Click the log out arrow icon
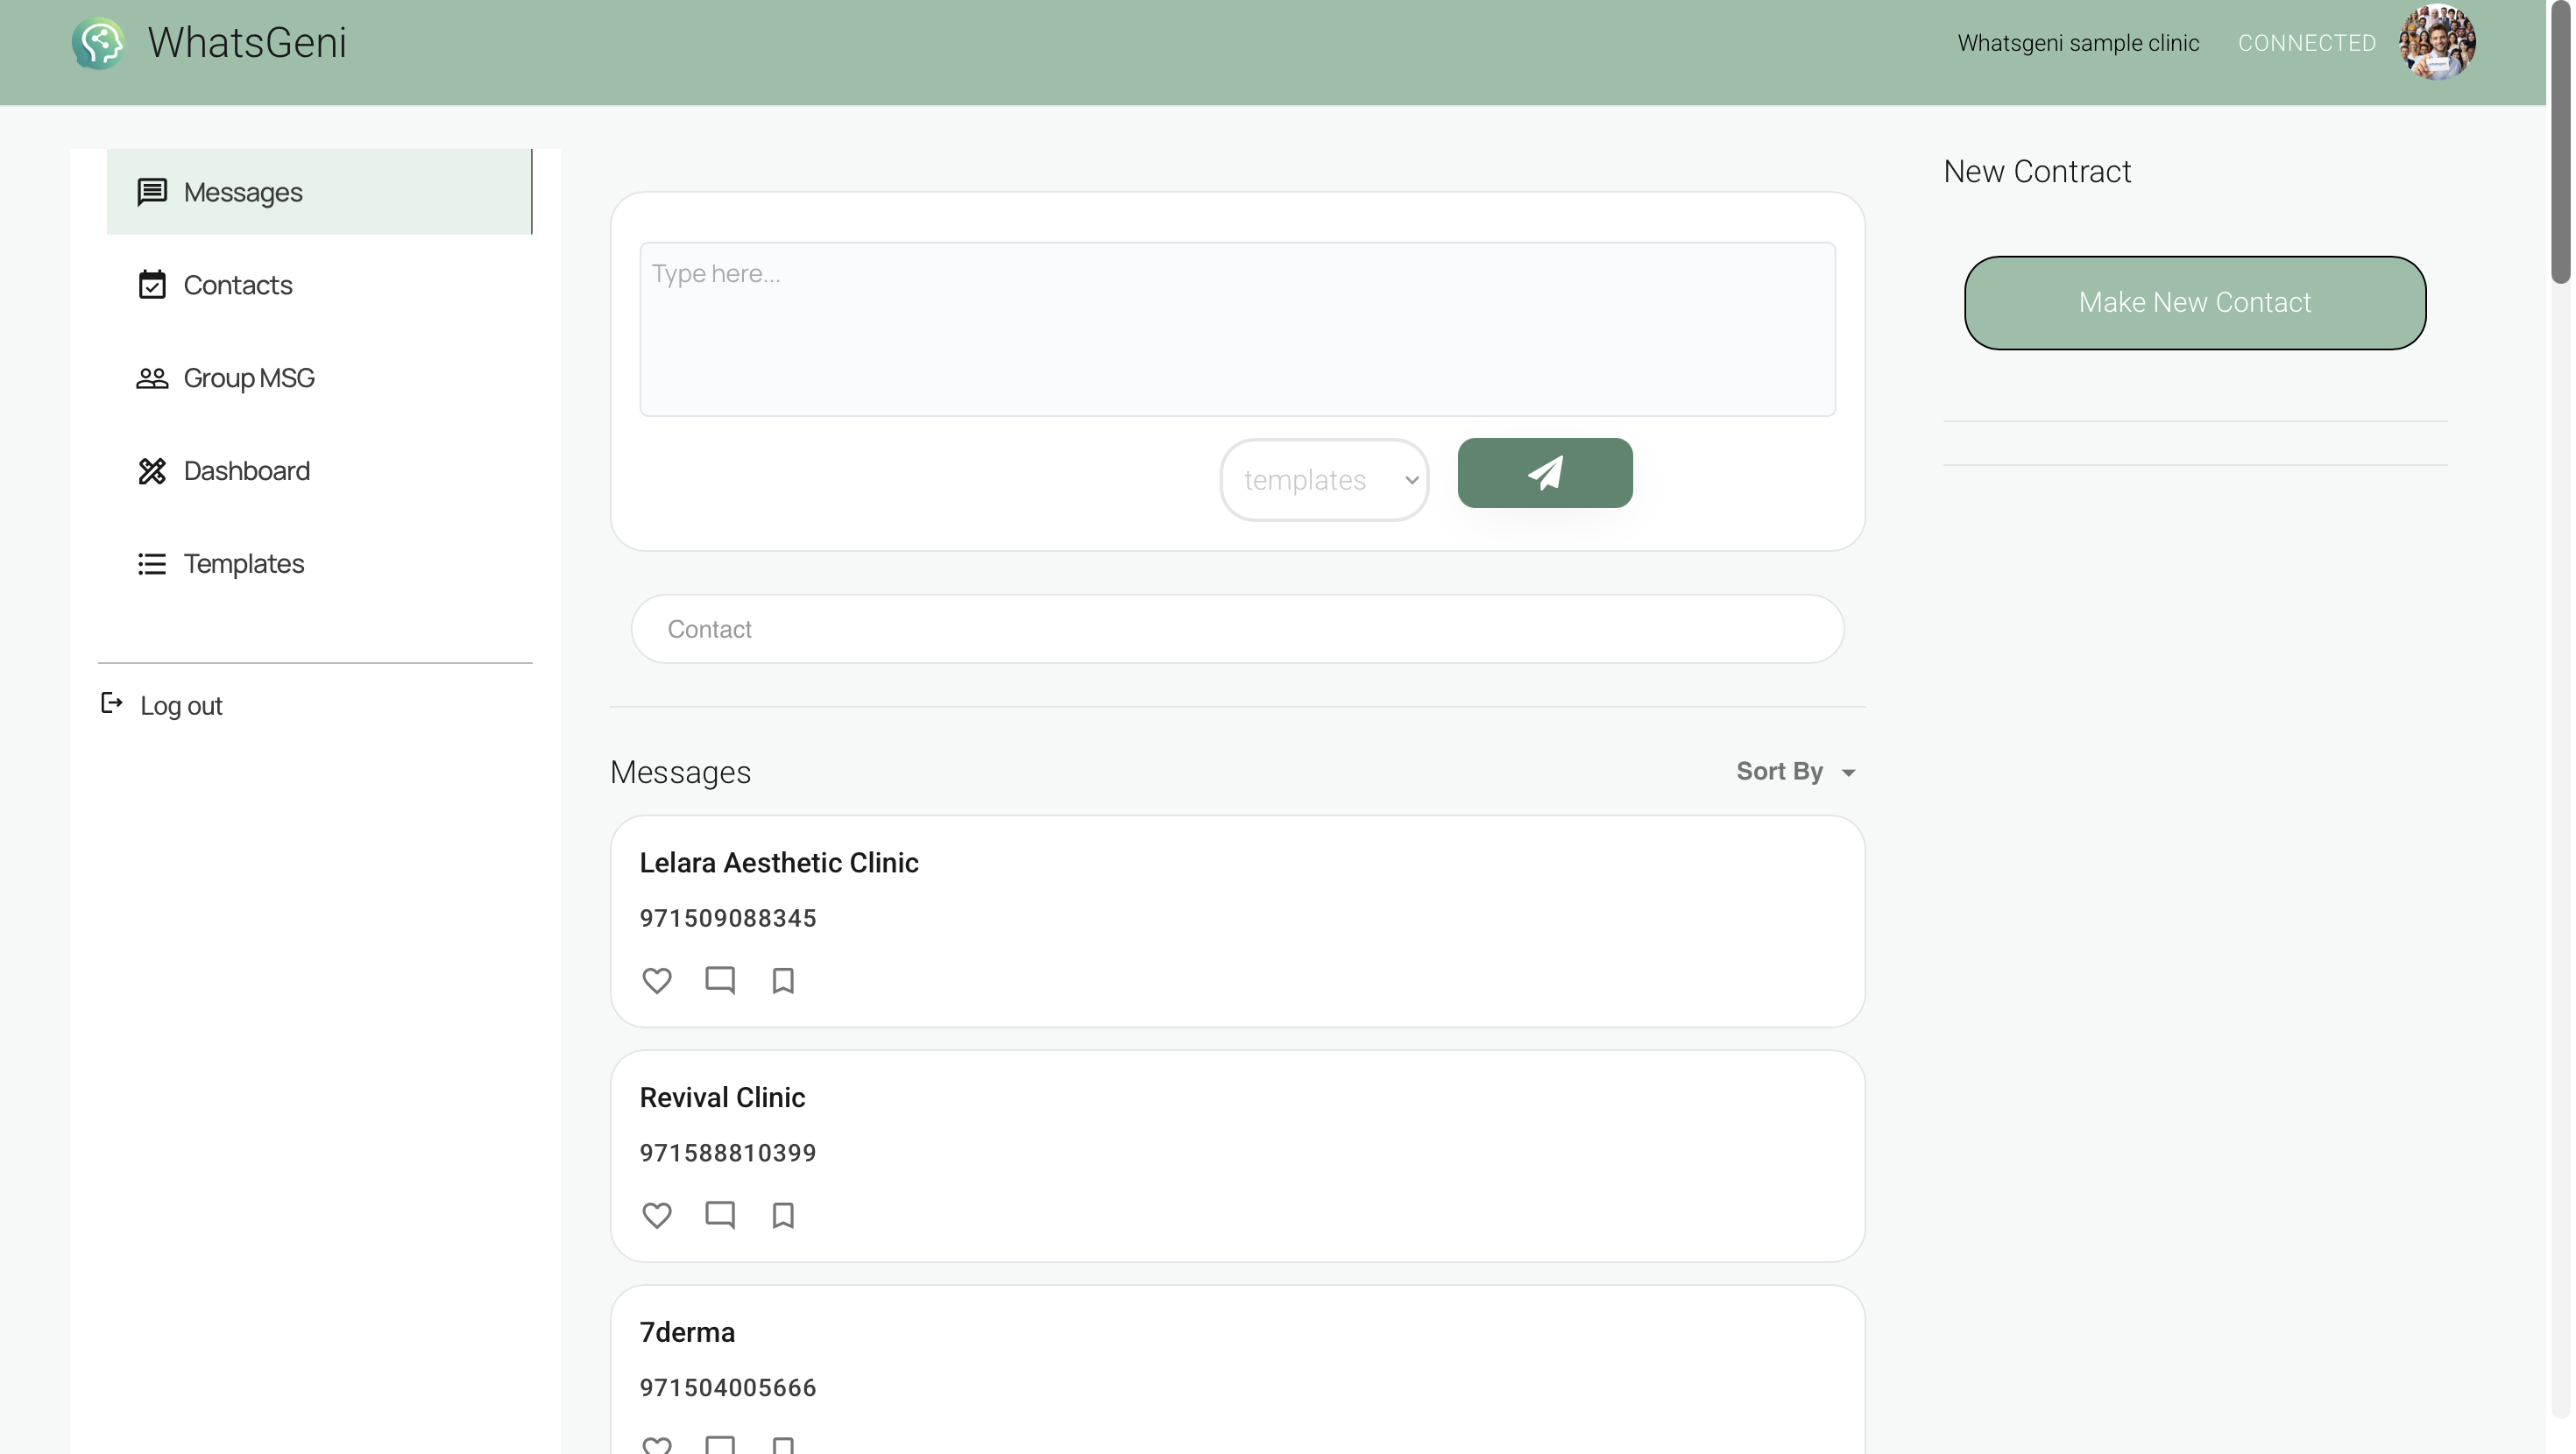The height and width of the screenshot is (1454, 2576). click(112, 703)
